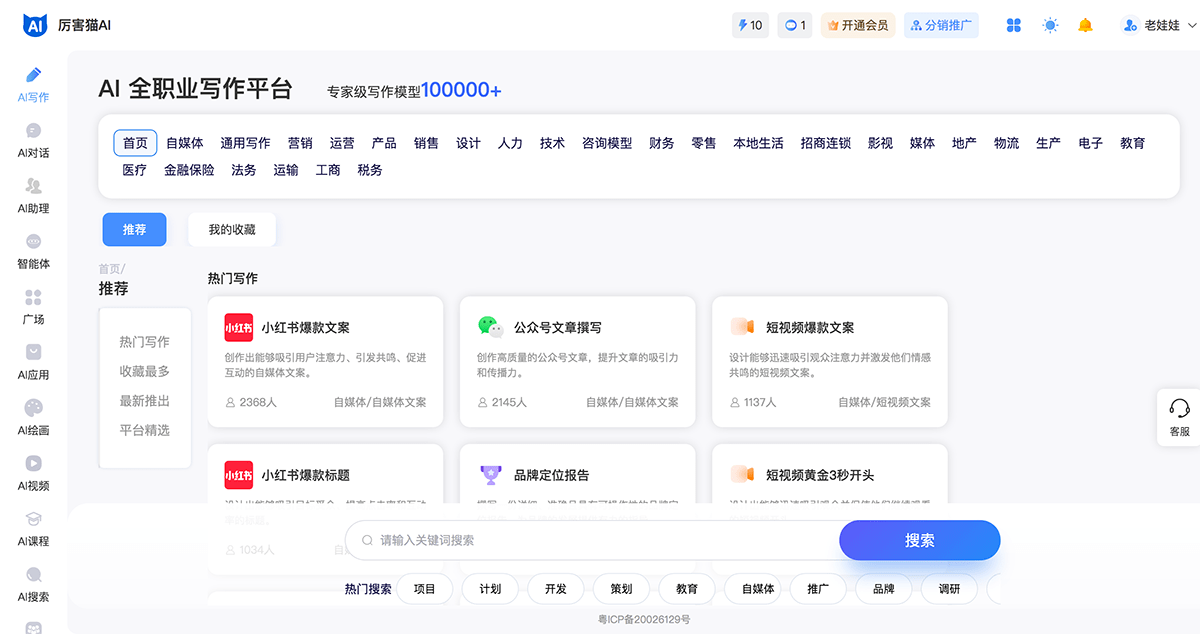Open the four-square apps grid icon
This screenshot has width=1200, height=634.
point(1013,25)
